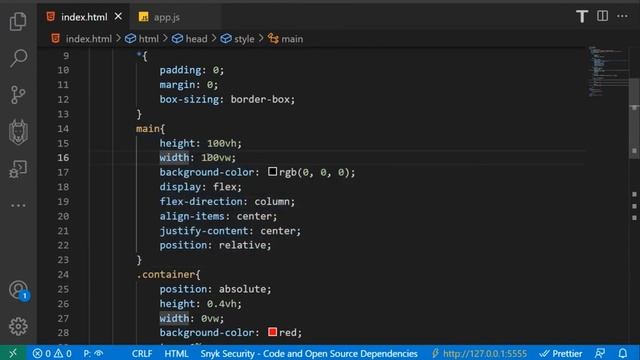Click the feedback icon in status bar
The image size is (640, 360).
click(600, 353)
